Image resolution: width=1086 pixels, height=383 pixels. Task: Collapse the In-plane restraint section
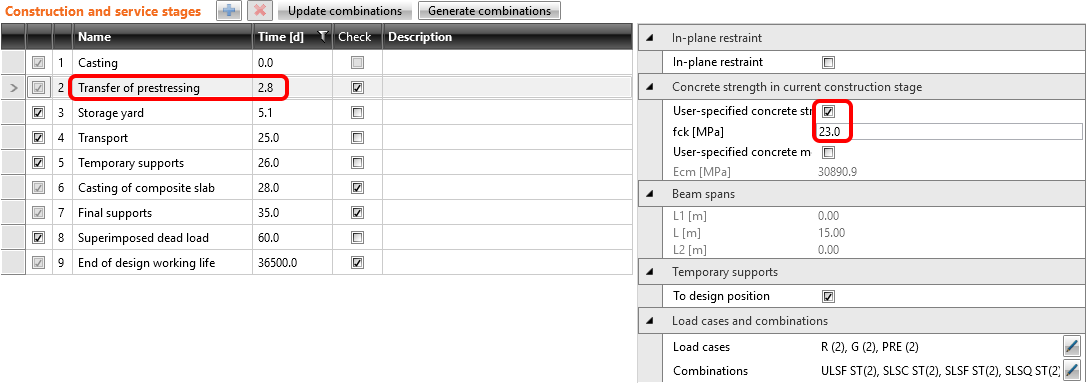tap(649, 39)
